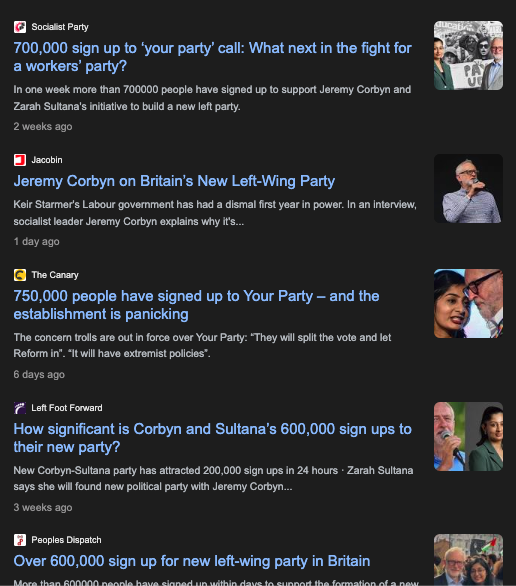Click the 'Jacobin' source name
The width and height of the screenshot is (516, 586).
[47, 160]
